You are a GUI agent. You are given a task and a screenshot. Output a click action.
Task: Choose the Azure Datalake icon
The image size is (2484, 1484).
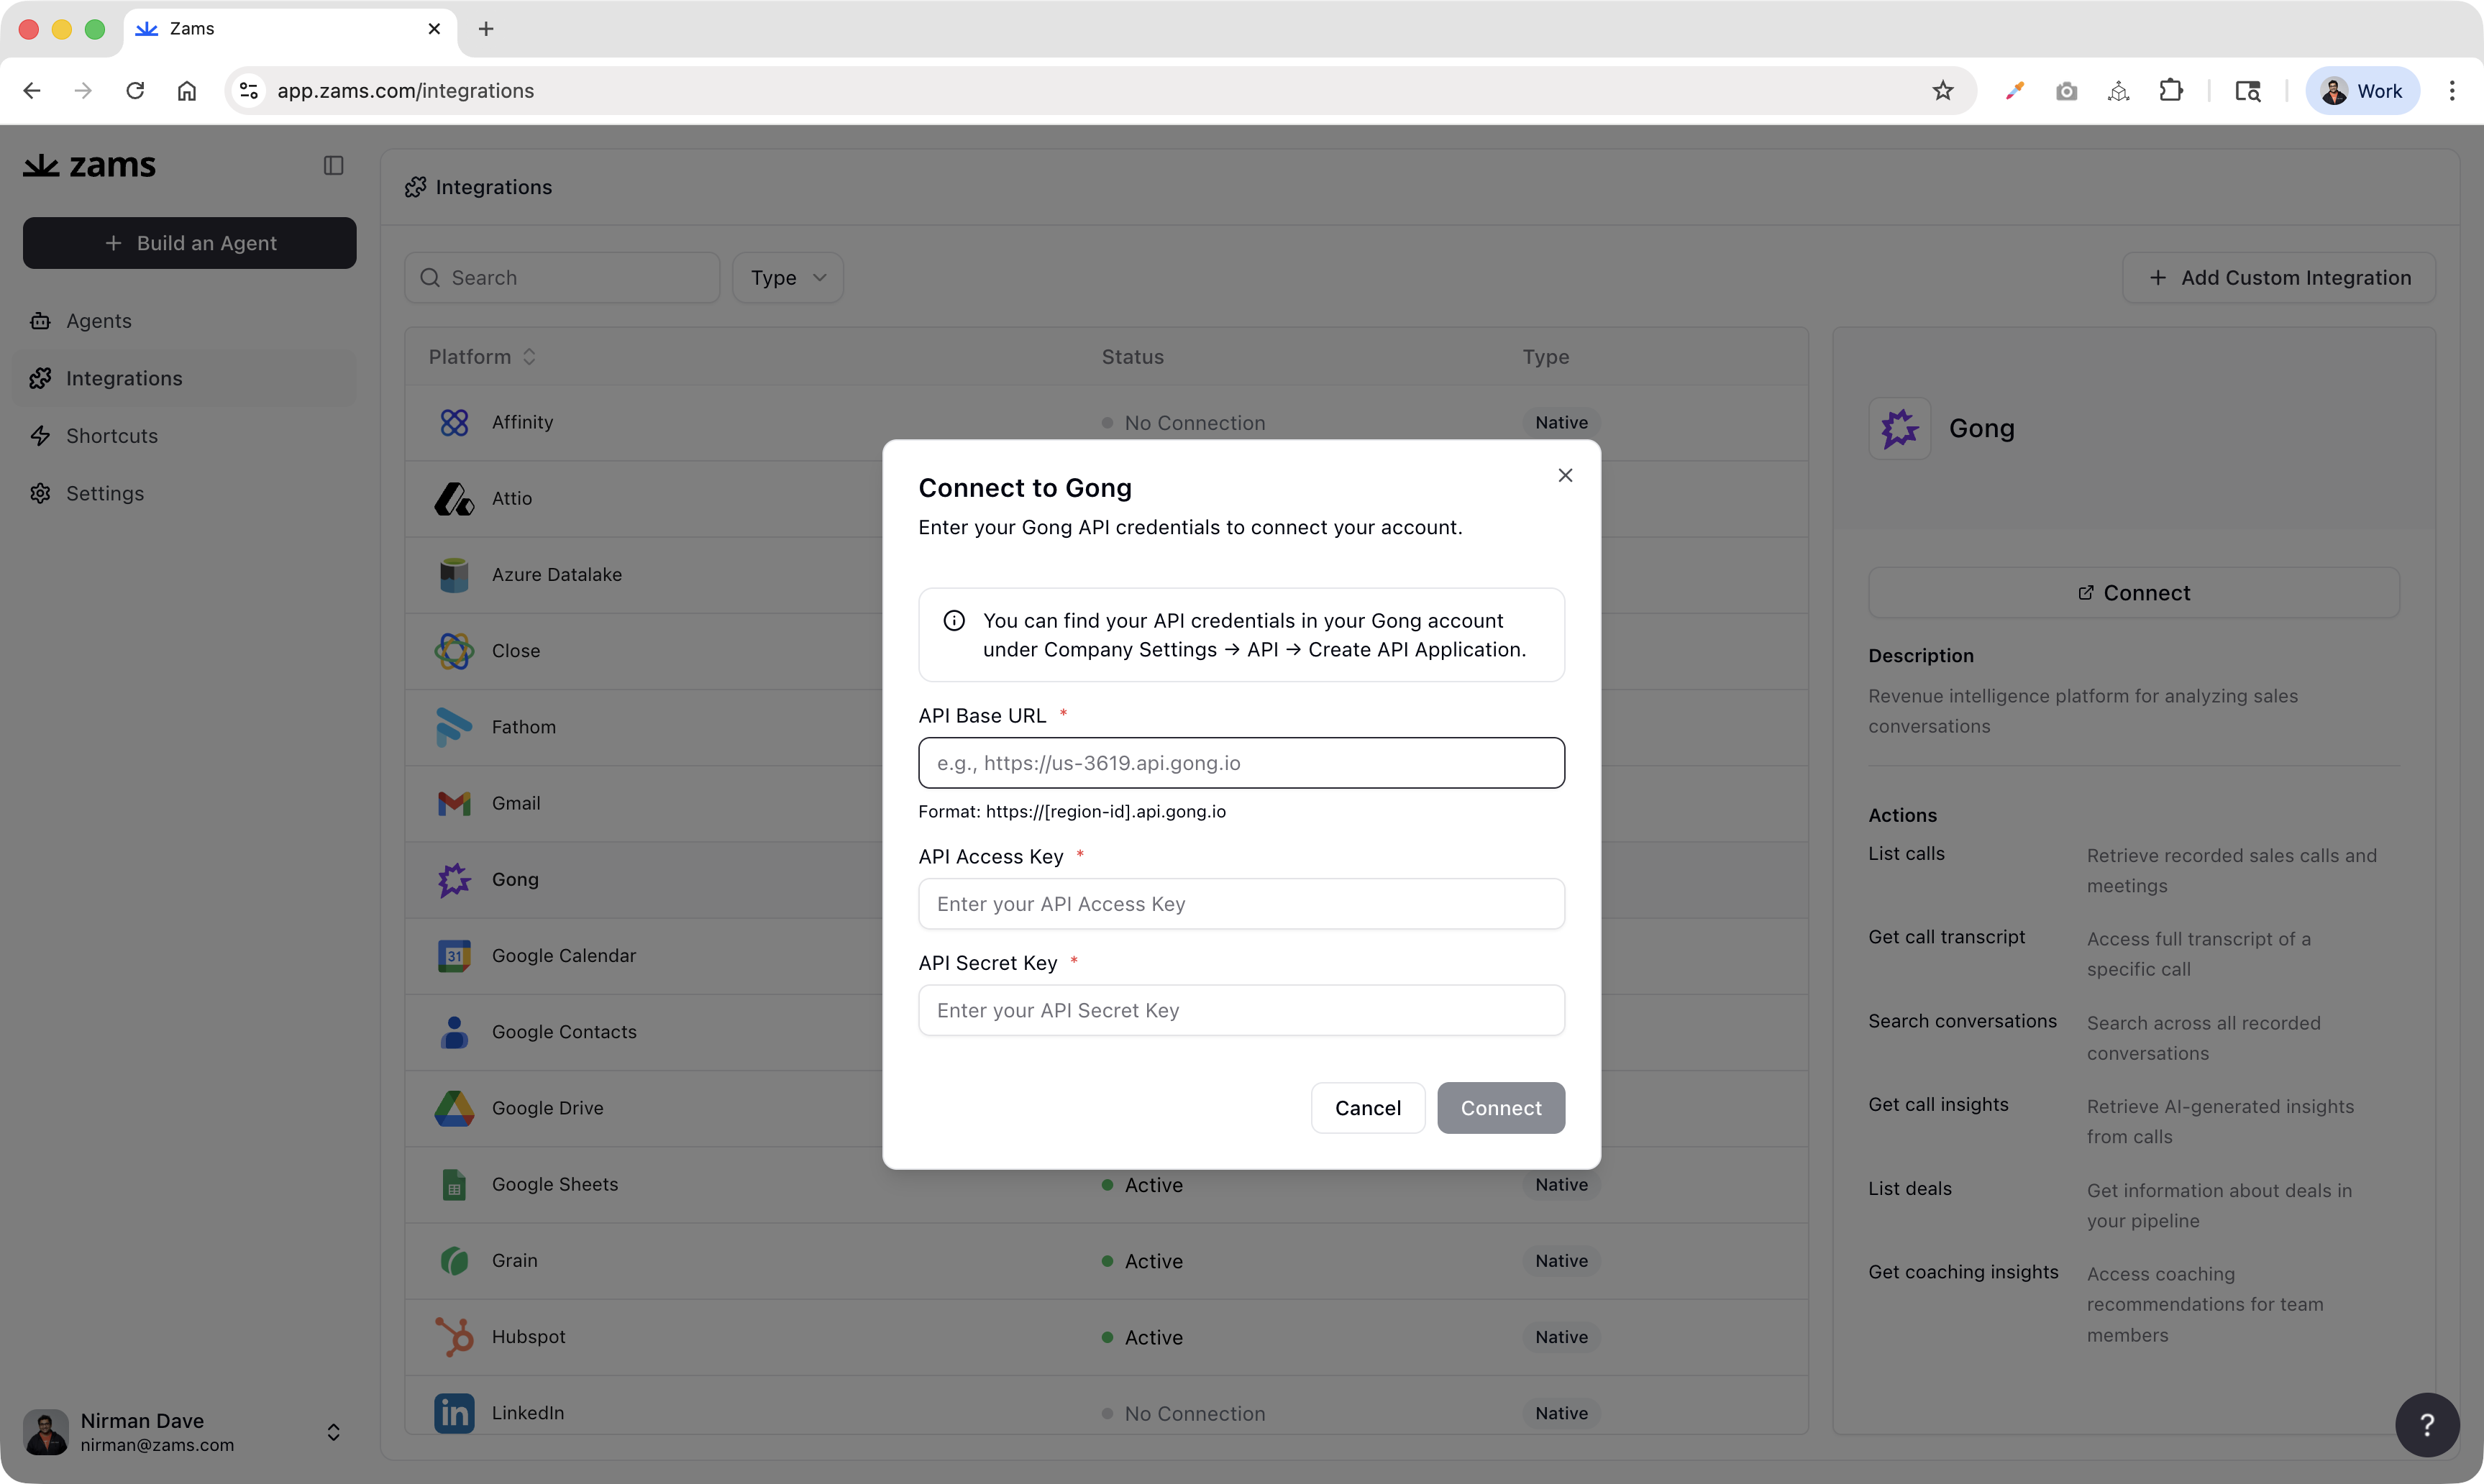click(454, 575)
